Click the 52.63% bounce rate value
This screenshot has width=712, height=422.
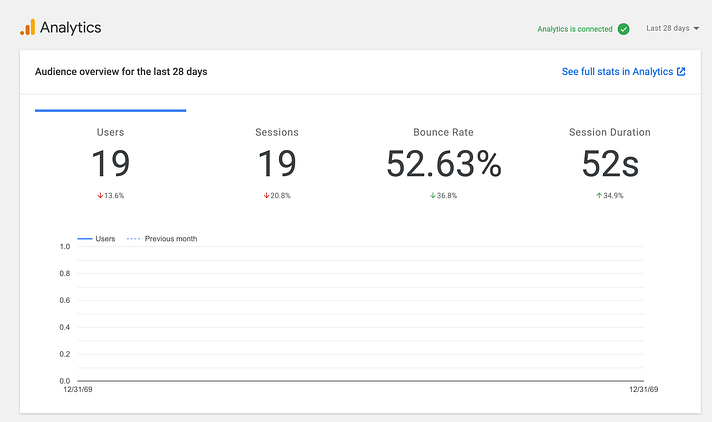444,164
